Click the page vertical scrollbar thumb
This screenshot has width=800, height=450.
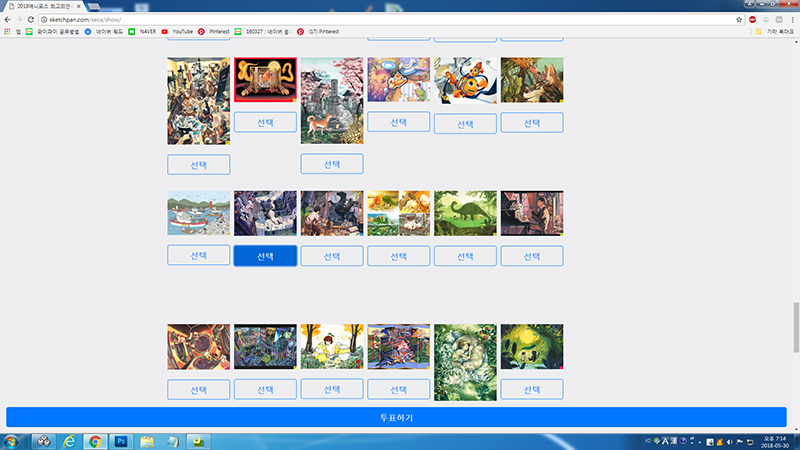[796, 327]
